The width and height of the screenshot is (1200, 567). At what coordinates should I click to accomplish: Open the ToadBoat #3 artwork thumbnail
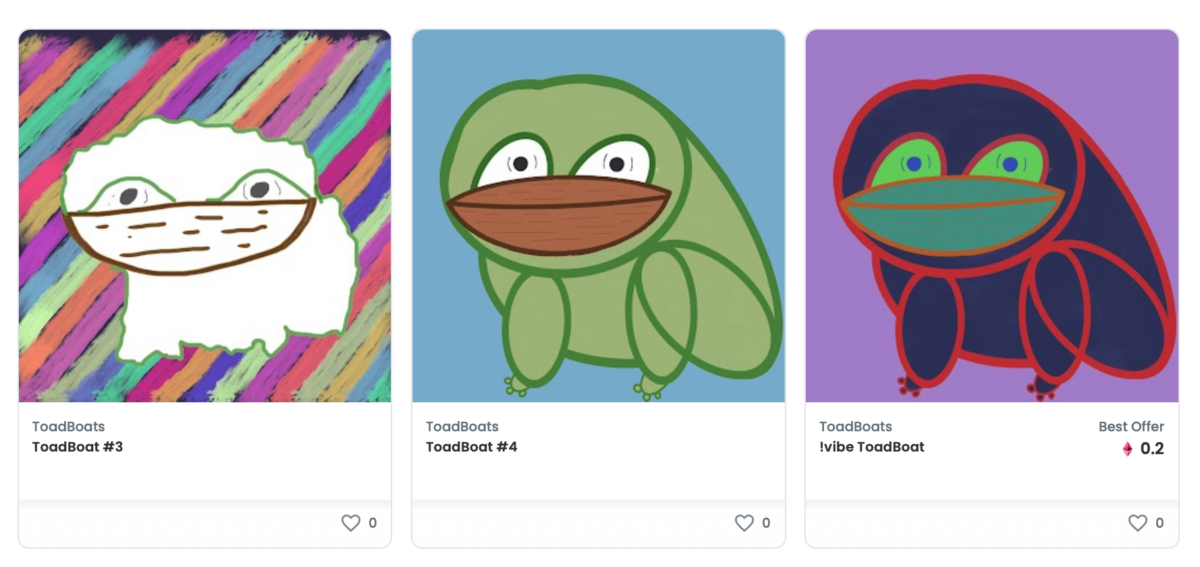(x=205, y=216)
